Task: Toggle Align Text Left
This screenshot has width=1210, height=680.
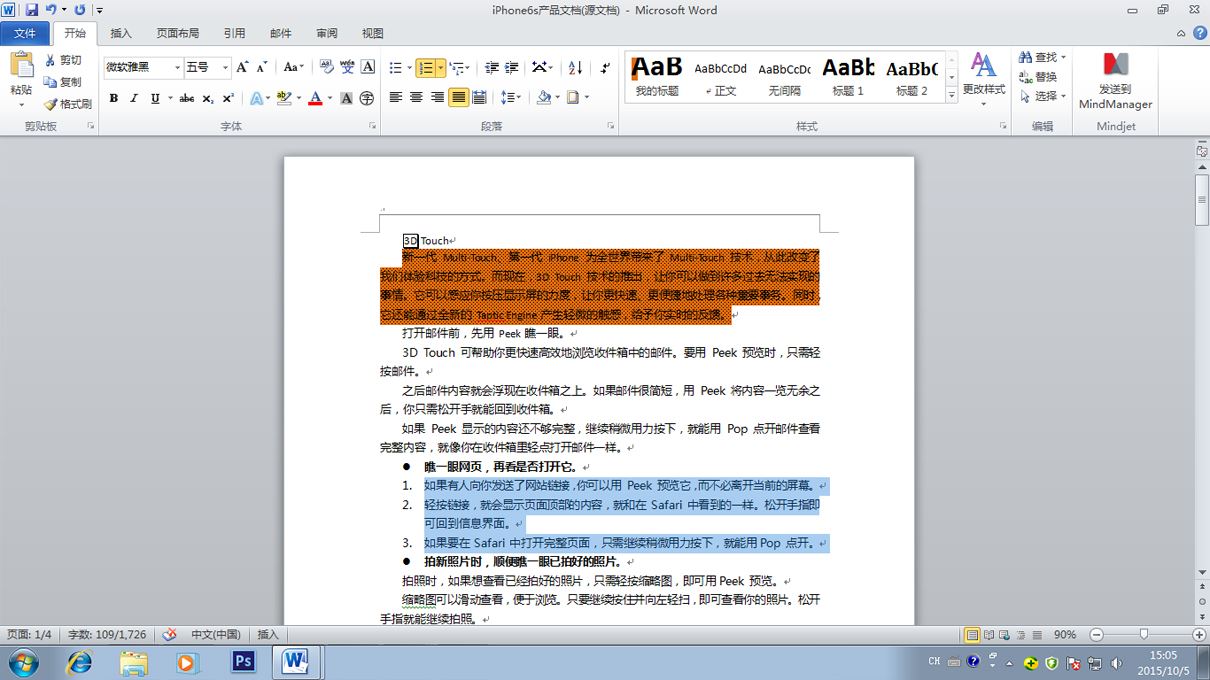Action: click(396, 97)
